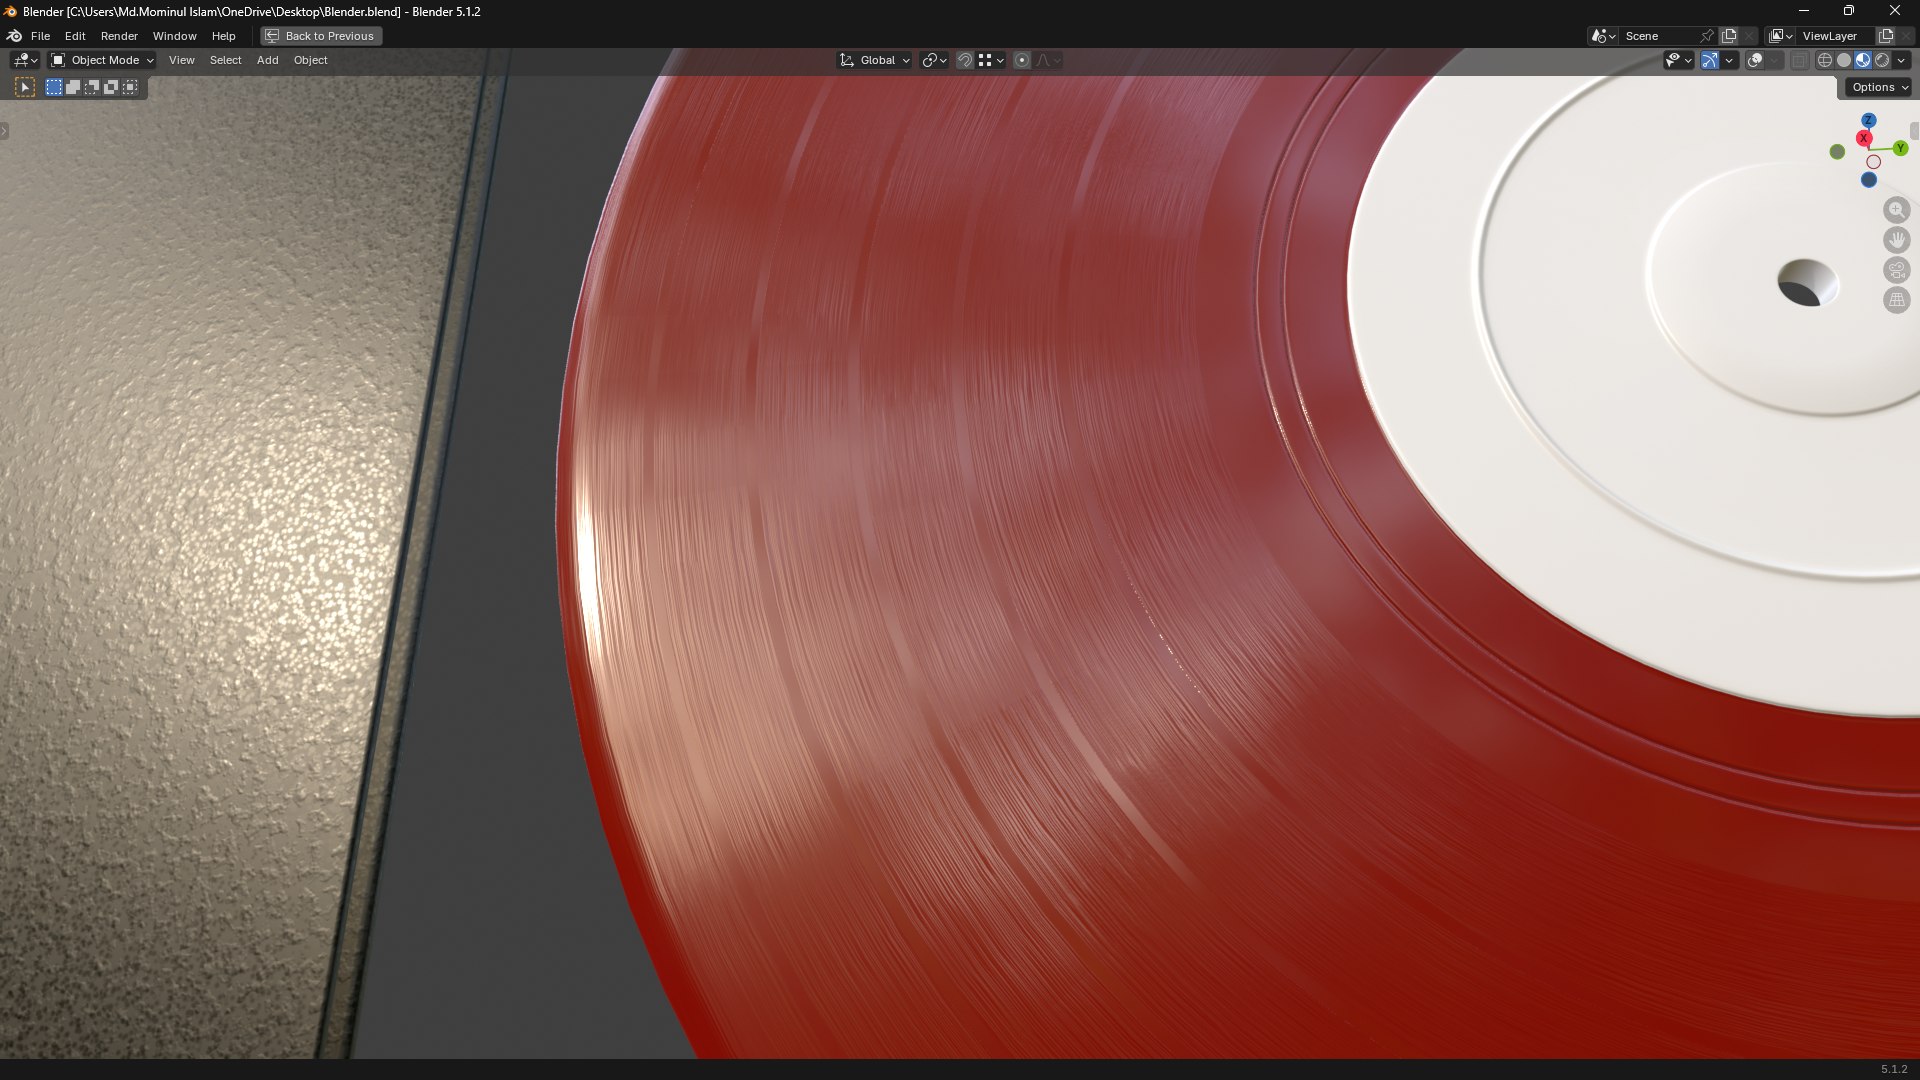Open shading options dropdown
The width and height of the screenshot is (1920, 1080).
tap(1901, 60)
